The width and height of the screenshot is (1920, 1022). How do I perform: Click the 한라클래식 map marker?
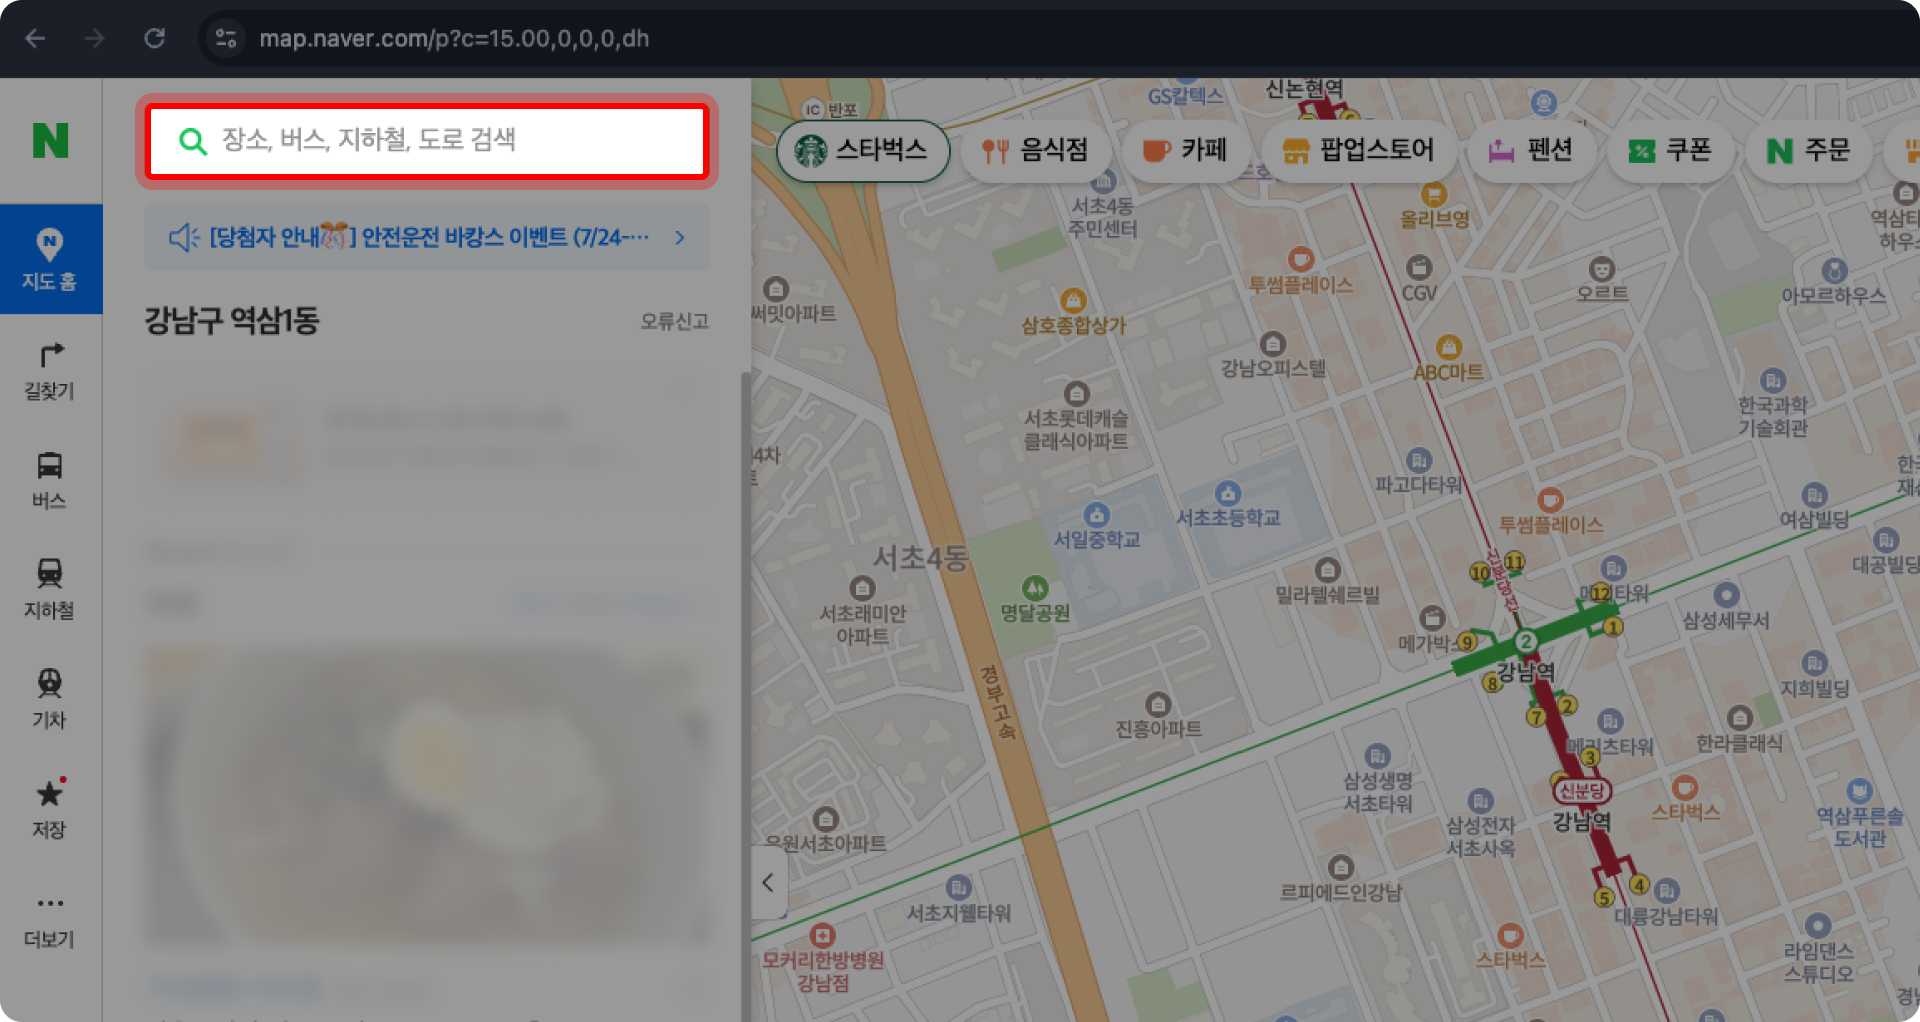click(x=1740, y=718)
